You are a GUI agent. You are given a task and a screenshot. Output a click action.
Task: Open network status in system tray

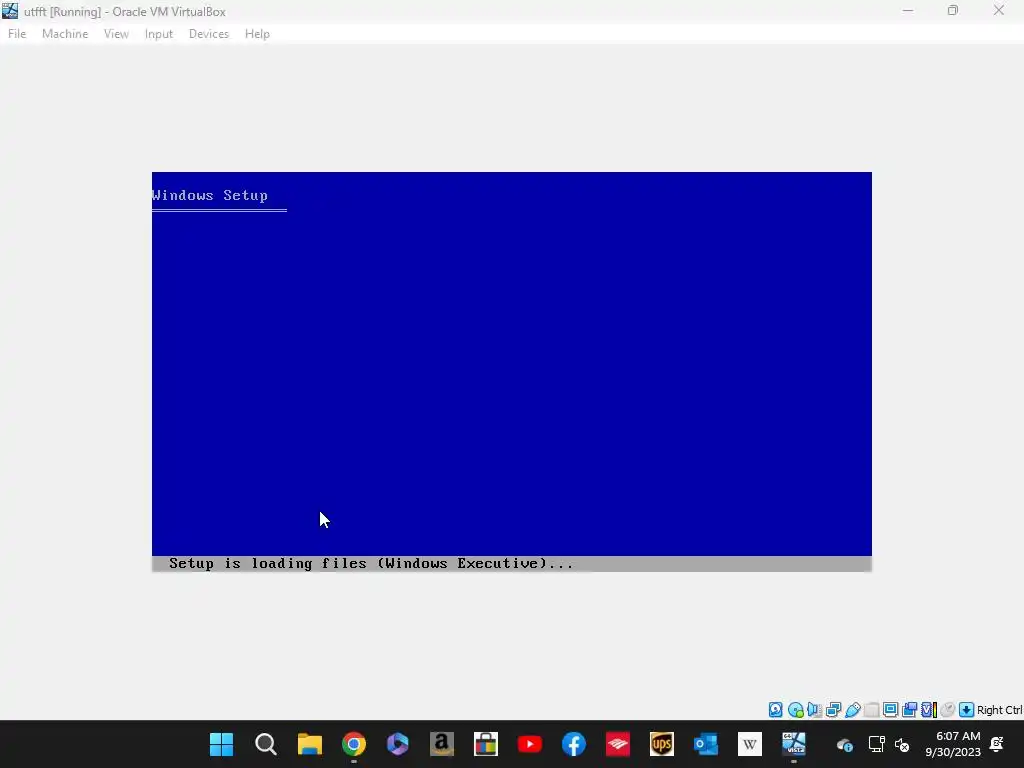click(x=876, y=744)
